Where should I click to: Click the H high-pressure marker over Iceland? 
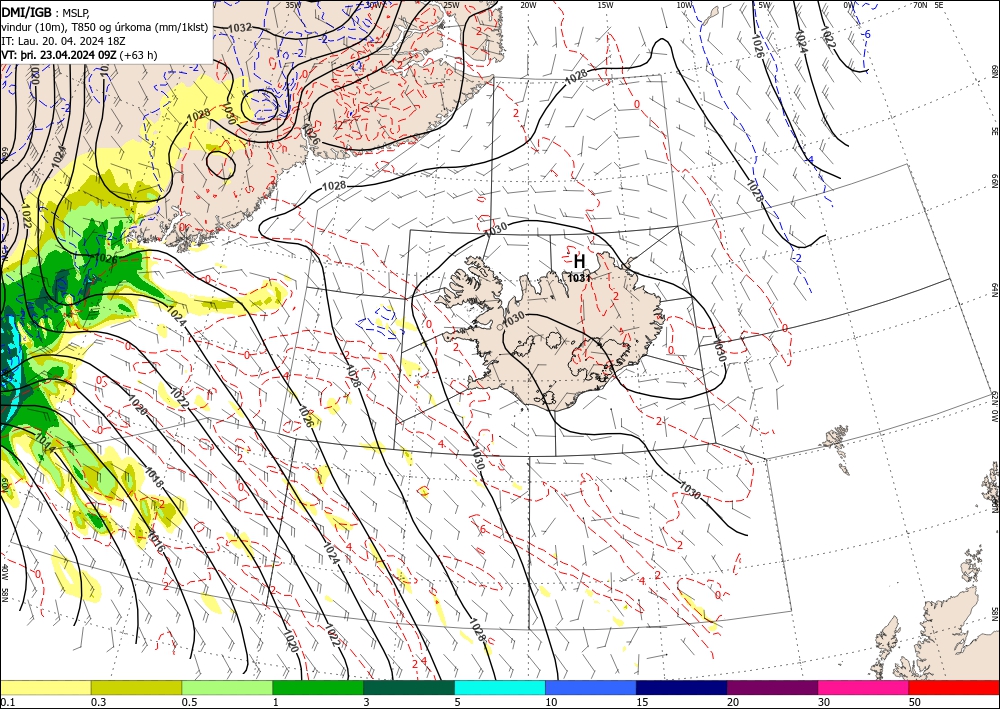point(579,261)
